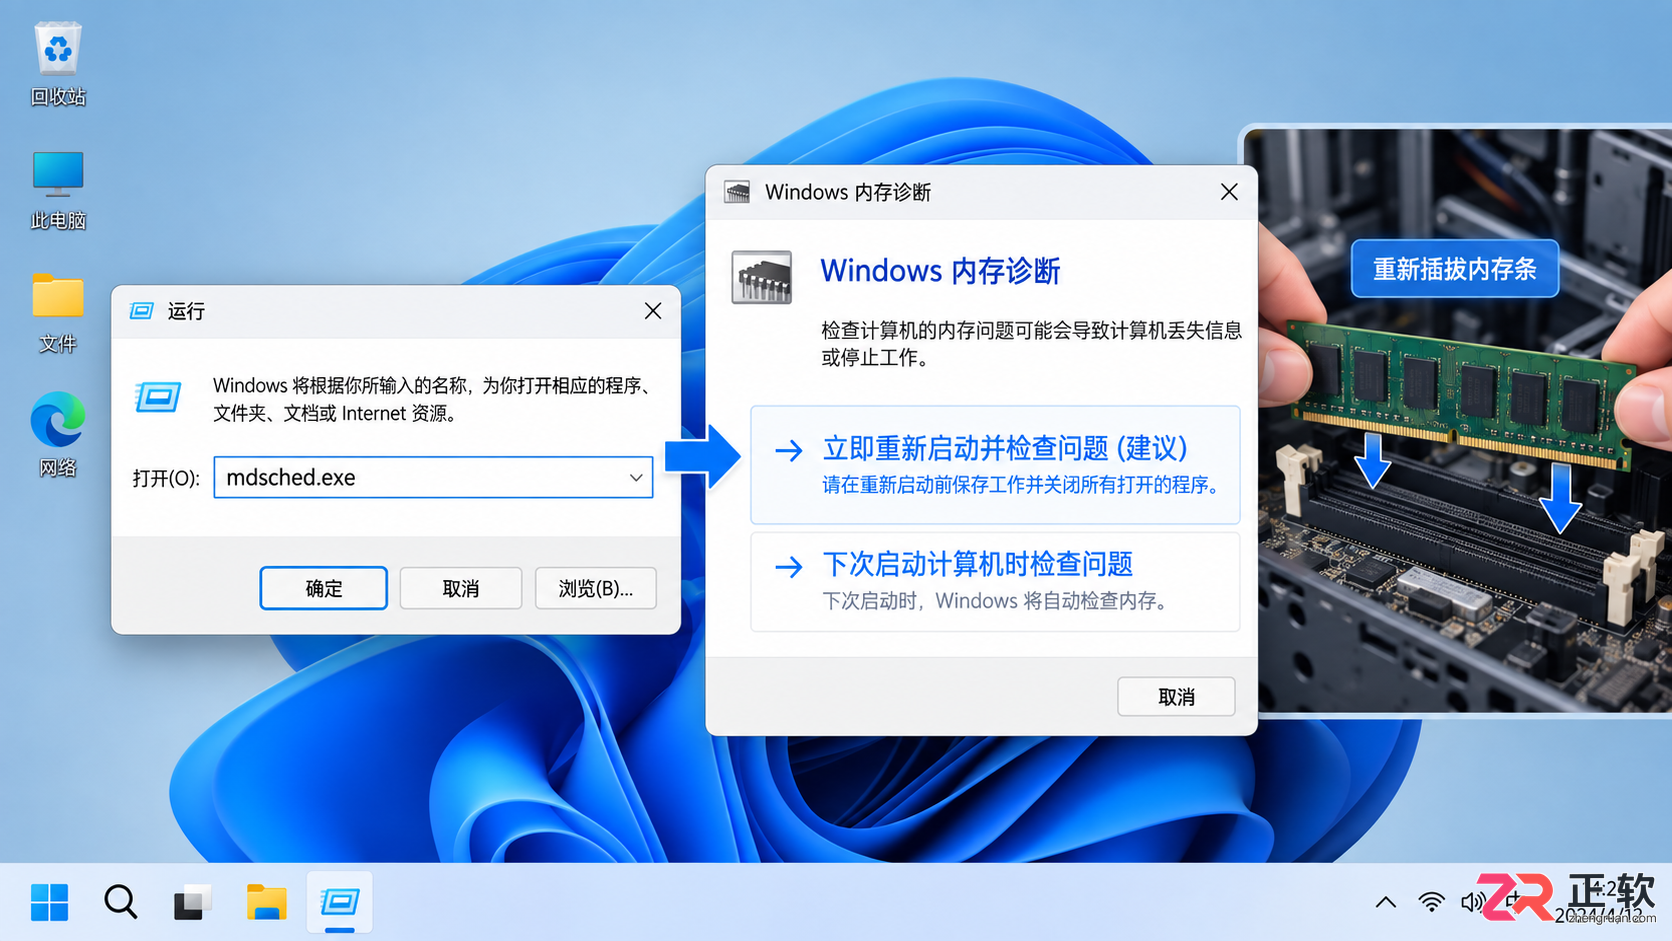Open taskbar Search
This screenshot has height=941, width=1672.
coord(121,902)
